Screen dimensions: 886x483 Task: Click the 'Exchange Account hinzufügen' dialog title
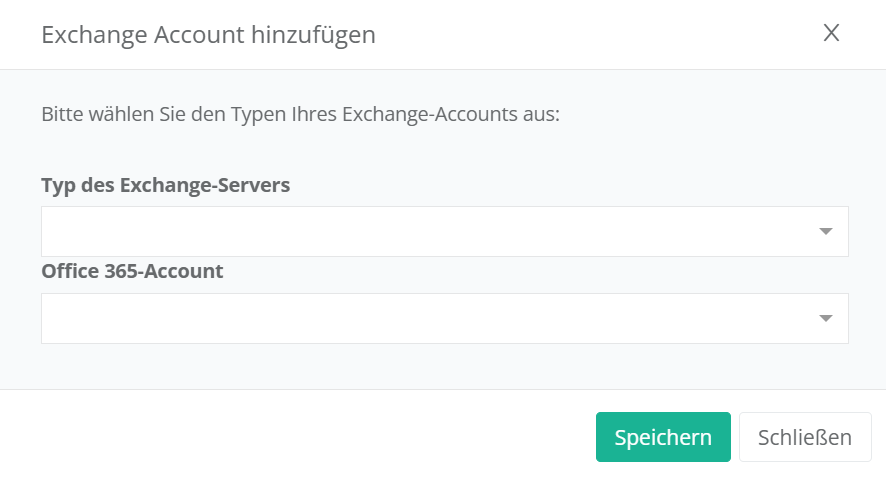tap(208, 35)
